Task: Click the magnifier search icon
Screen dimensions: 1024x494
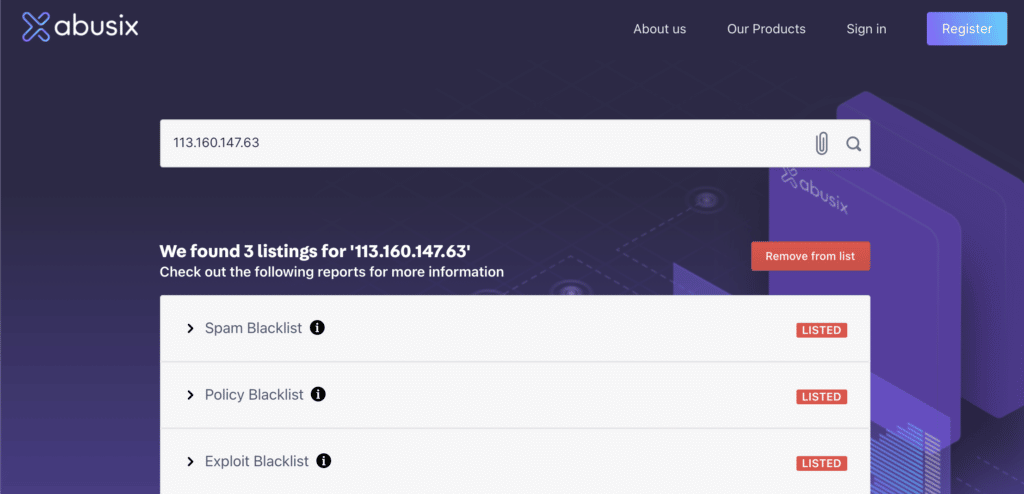Action: click(x=854, y=144)
